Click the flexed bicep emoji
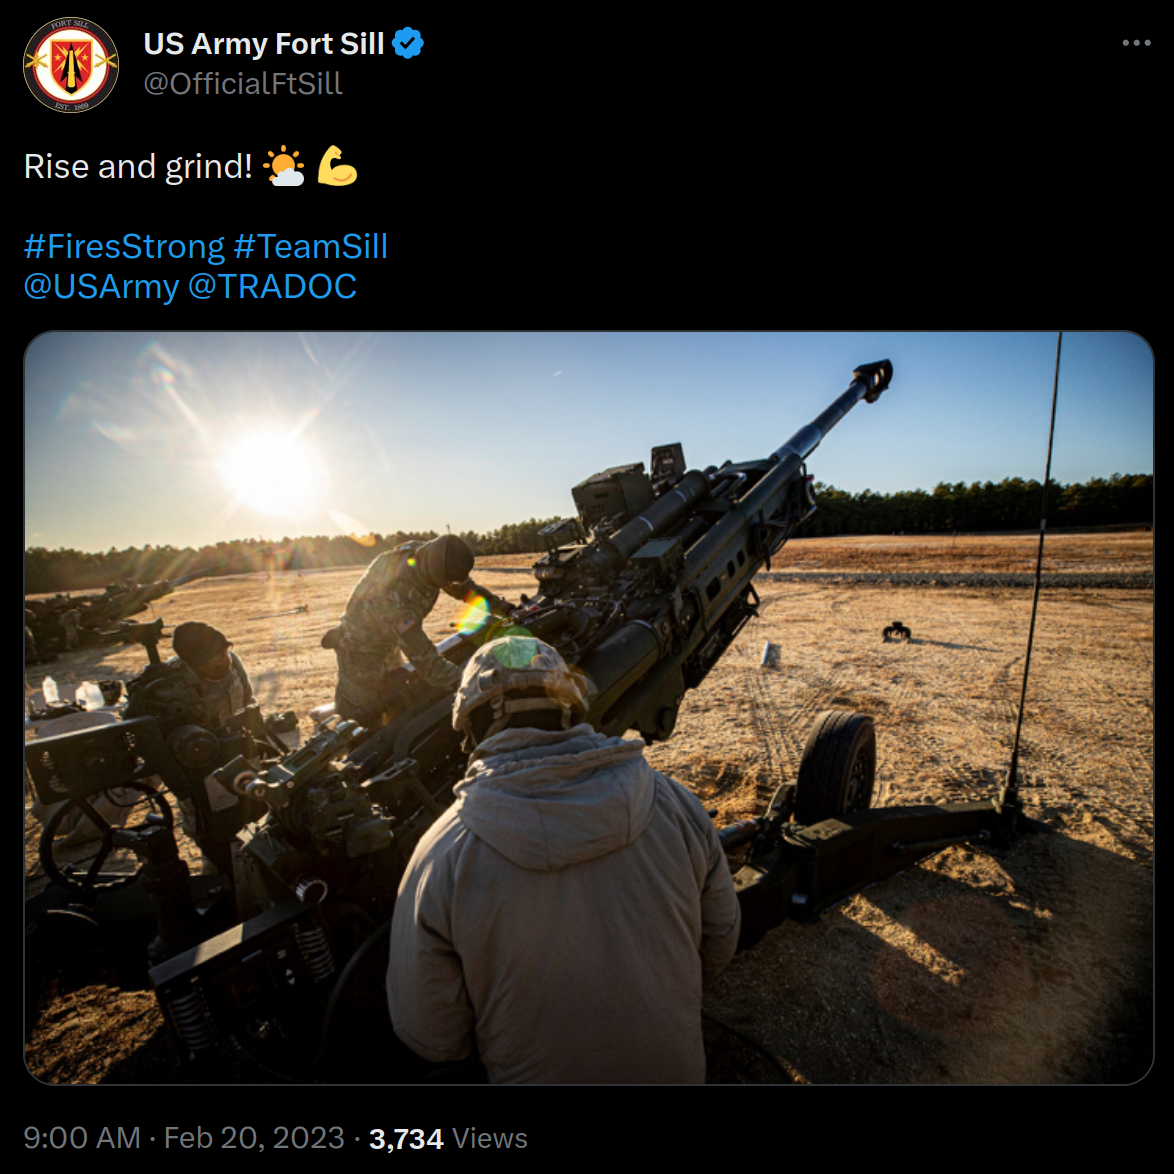This screenshot has height=1174, width=1174. [x=337, y=166]
